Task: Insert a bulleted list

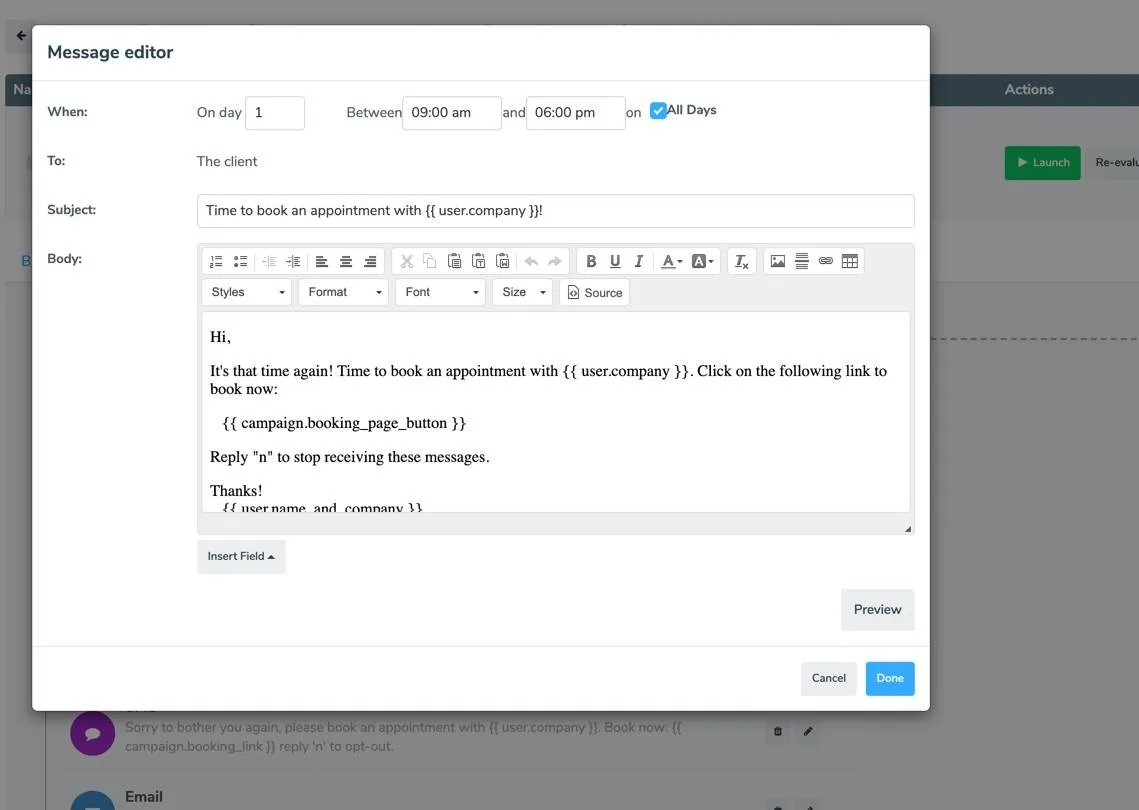Action: point(240,260)
